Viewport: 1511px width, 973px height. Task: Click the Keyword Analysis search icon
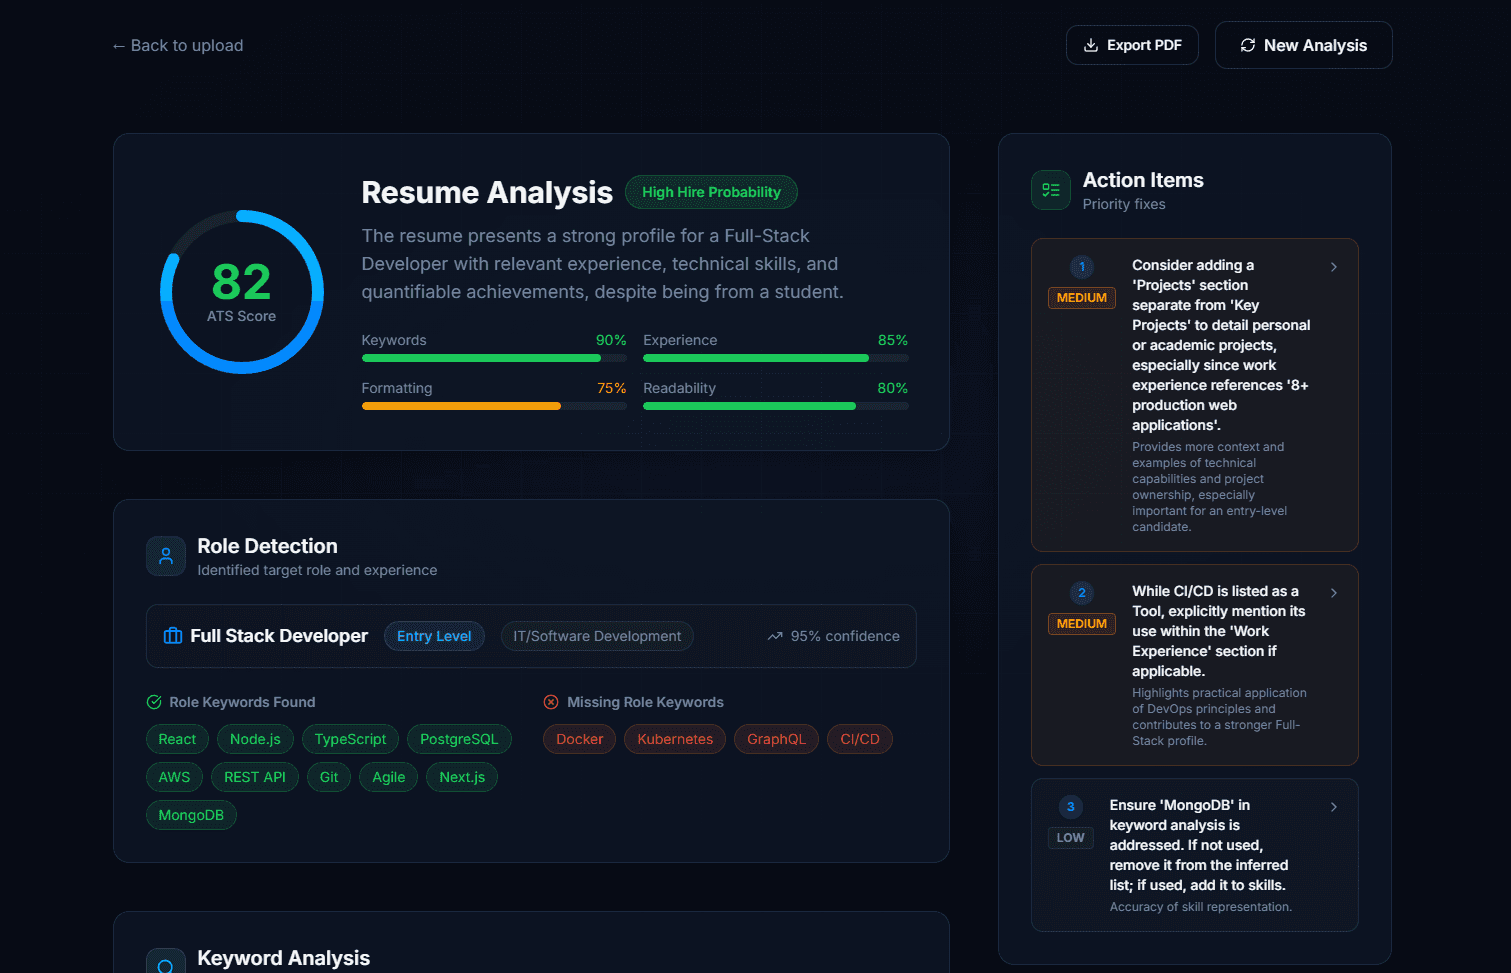166,964
